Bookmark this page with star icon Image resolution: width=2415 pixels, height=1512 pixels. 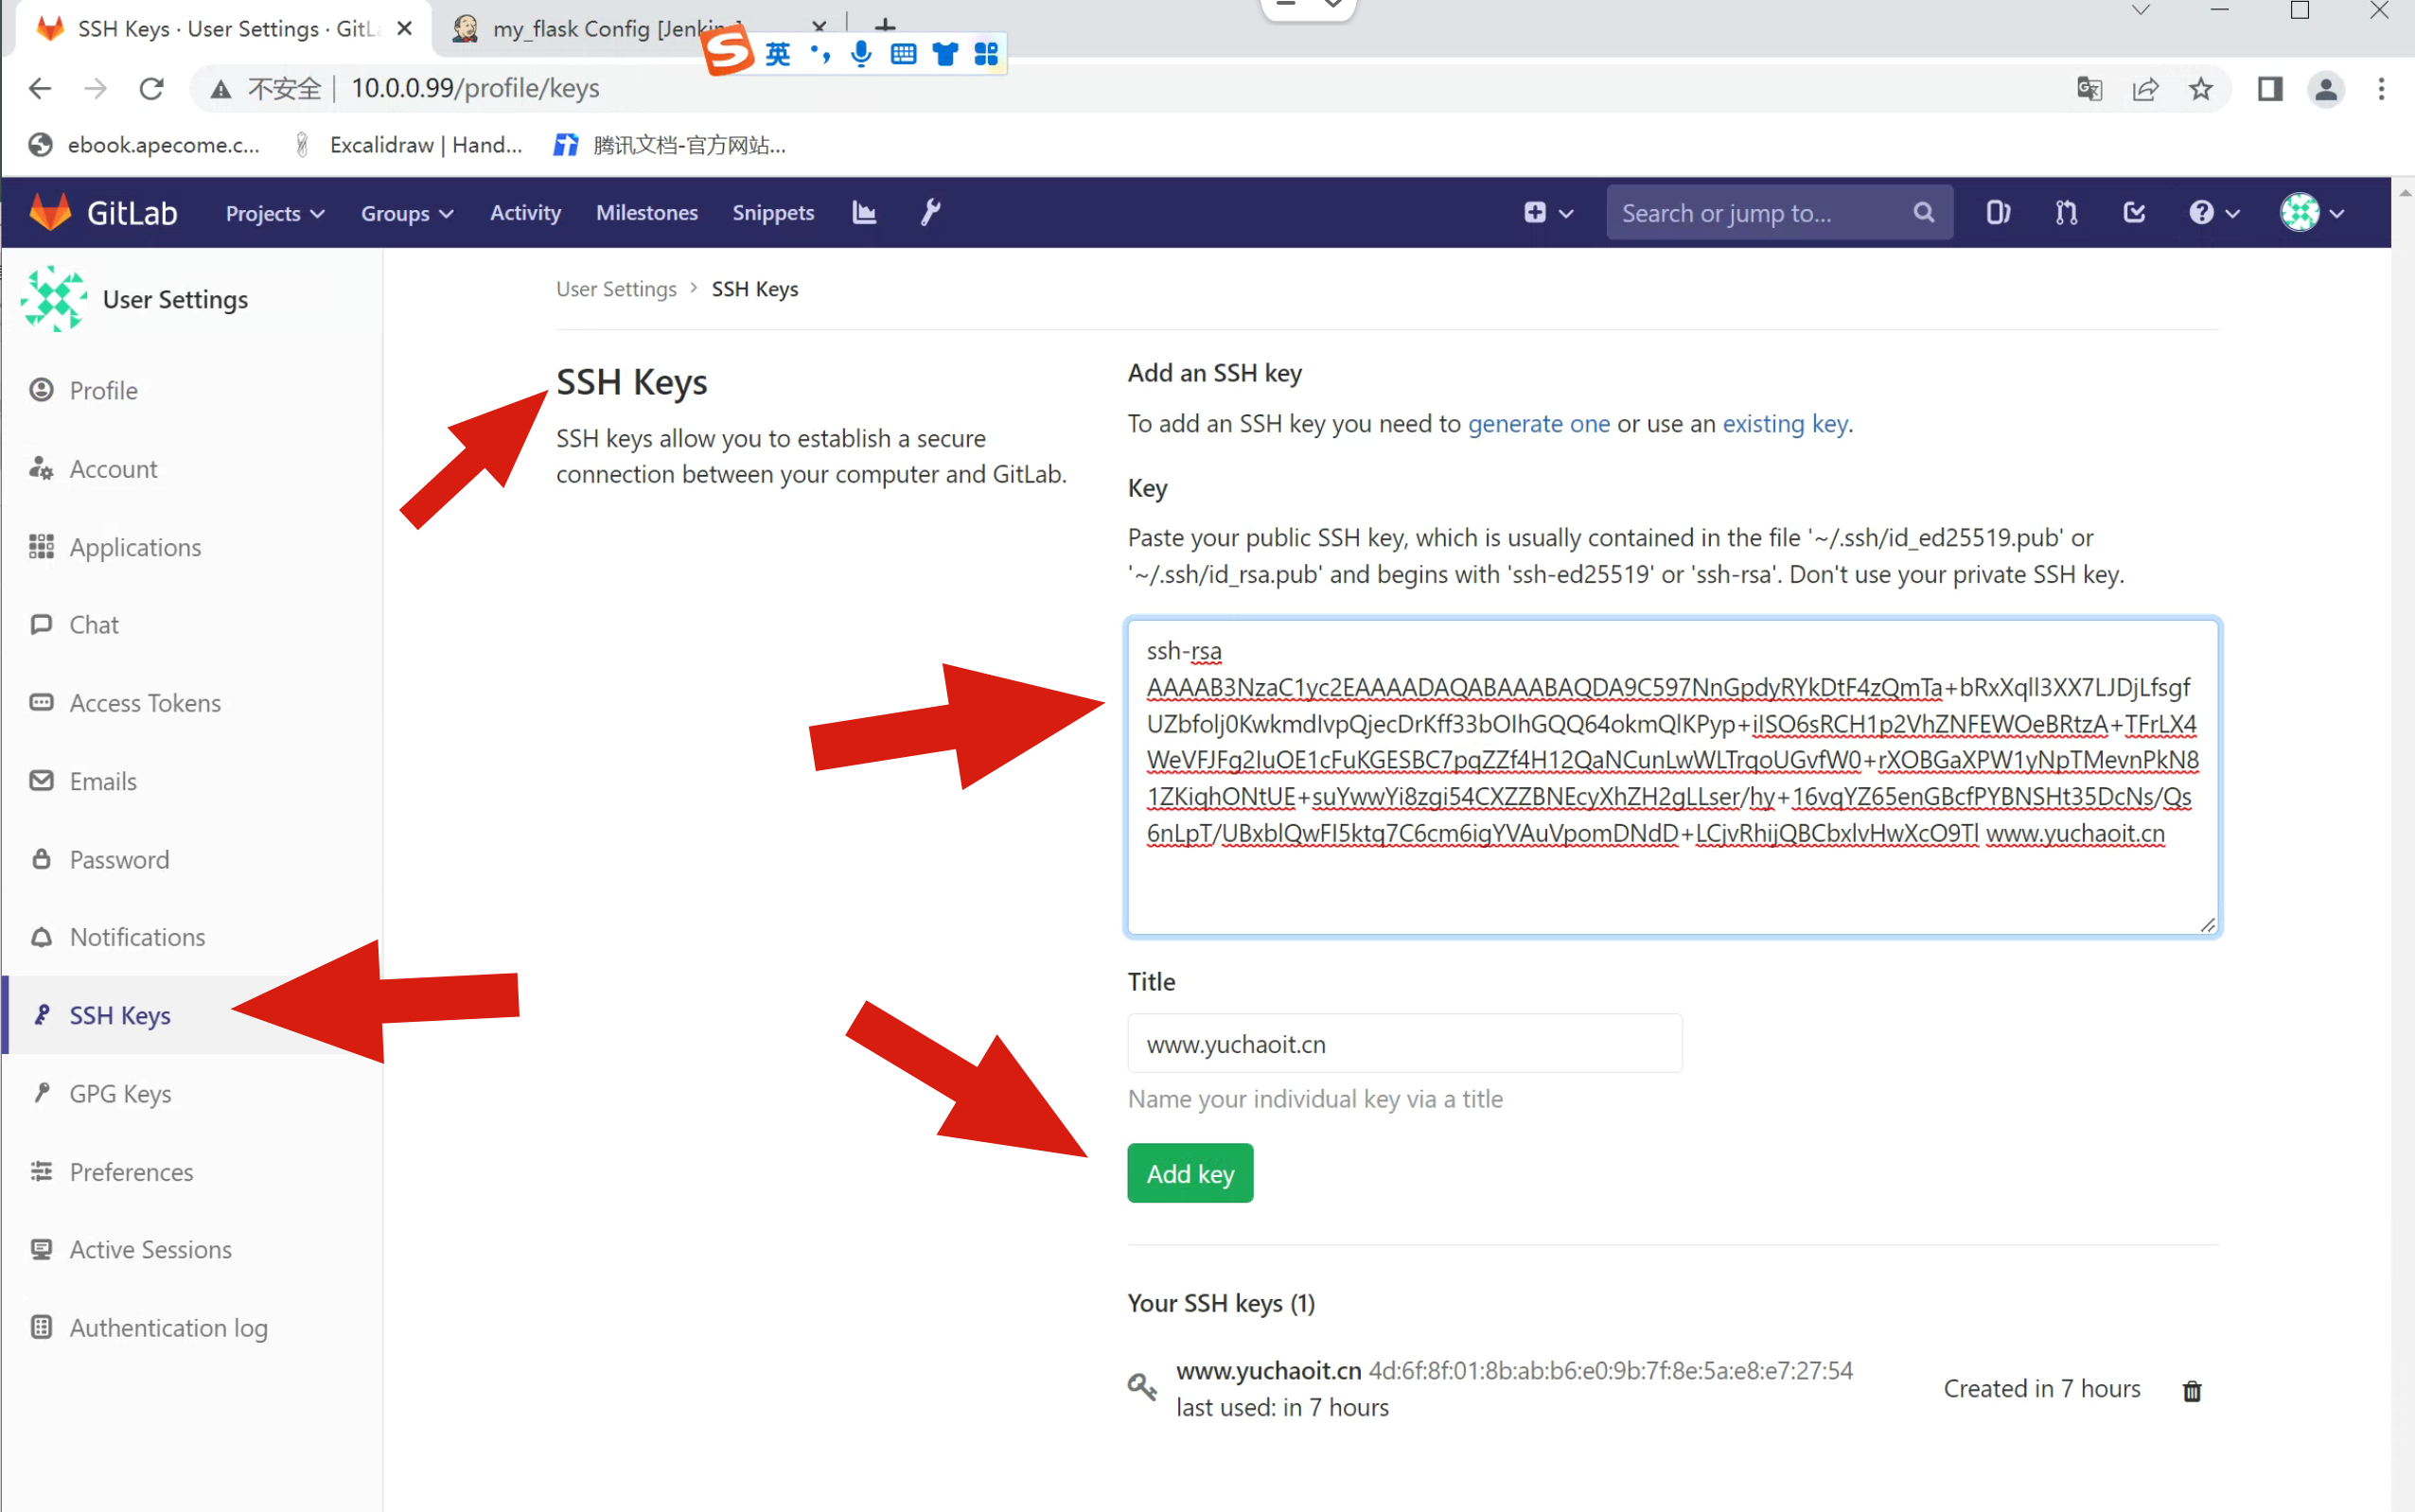coord(2200,89)
